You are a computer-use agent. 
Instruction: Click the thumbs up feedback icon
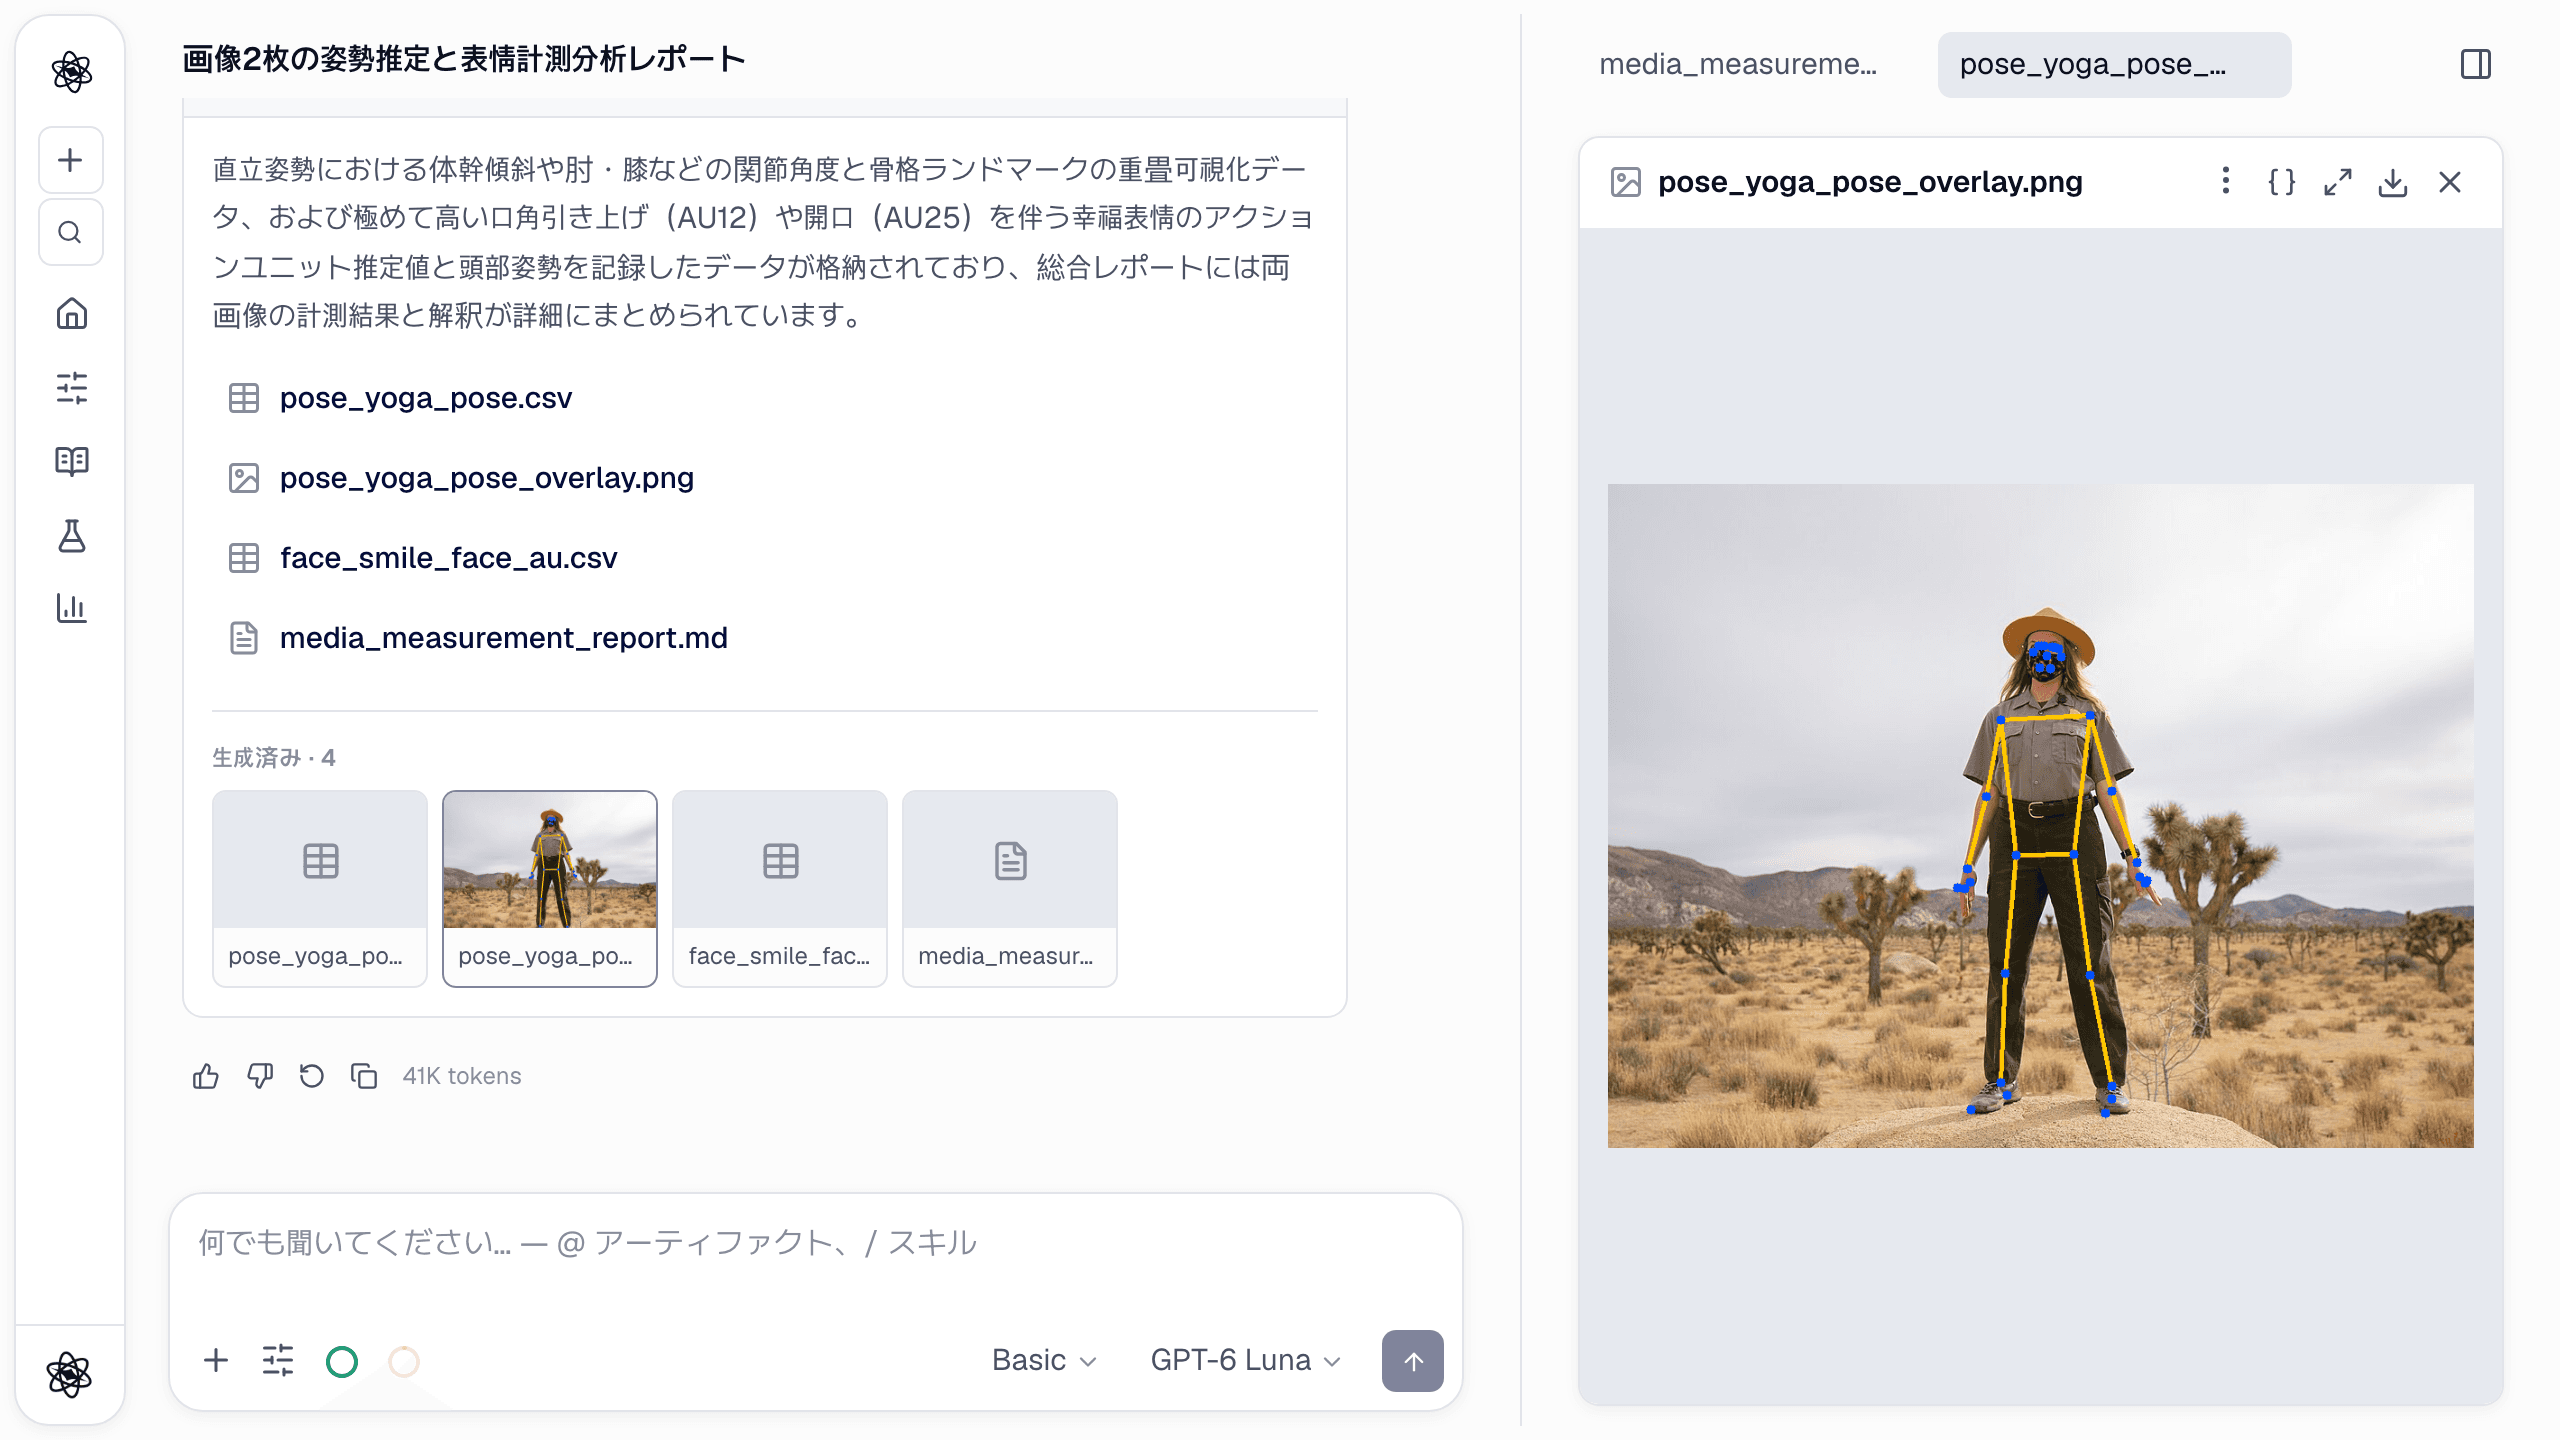click(206, 1076)
